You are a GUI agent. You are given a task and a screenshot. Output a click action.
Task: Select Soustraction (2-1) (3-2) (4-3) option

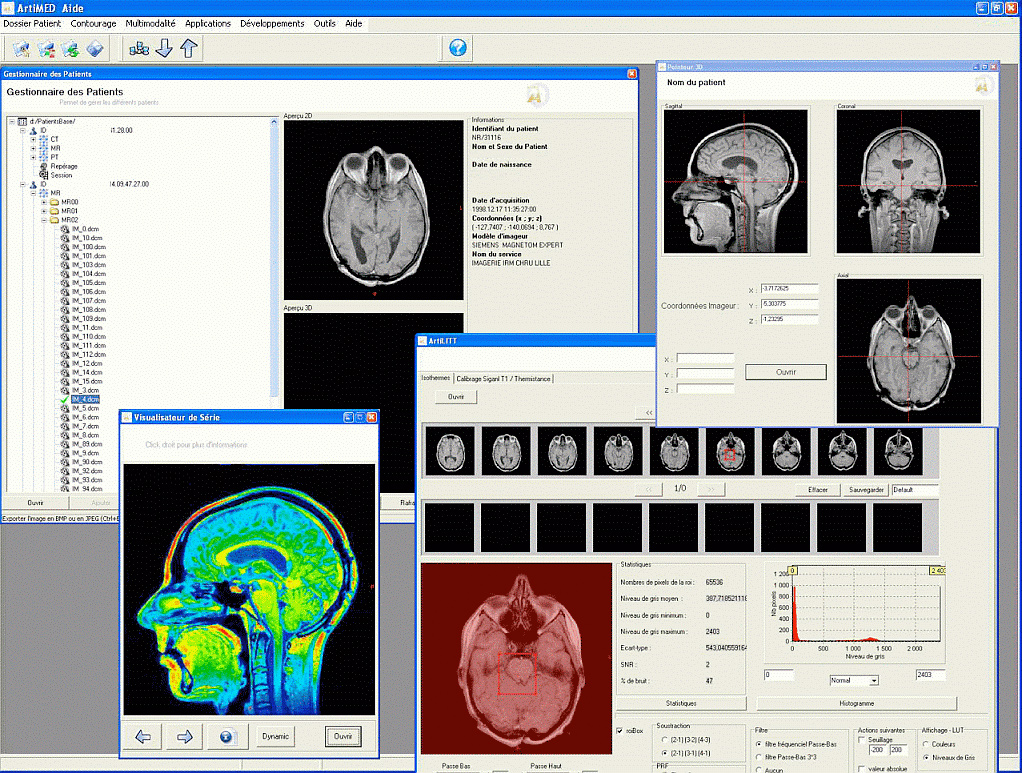(x=664, y=740)
